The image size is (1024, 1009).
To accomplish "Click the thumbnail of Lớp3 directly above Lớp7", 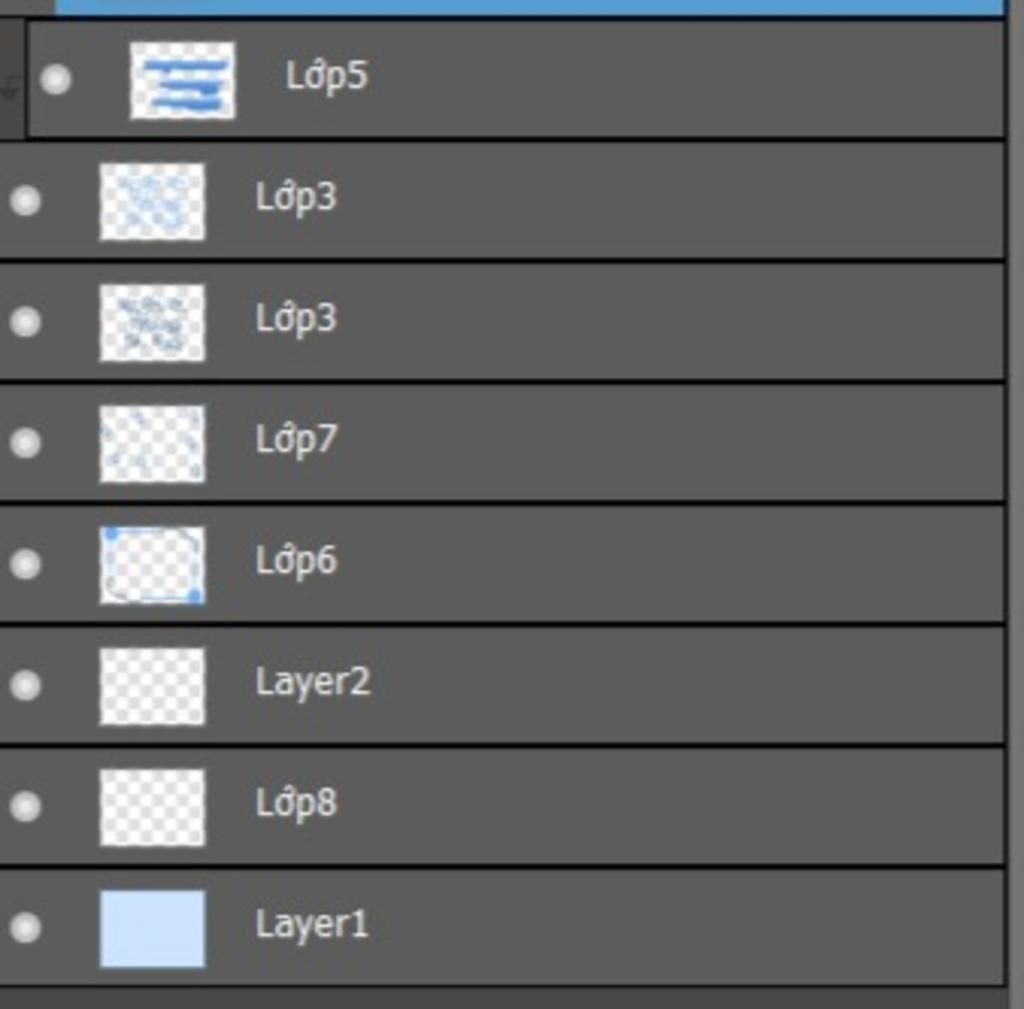I will (152, 323).
